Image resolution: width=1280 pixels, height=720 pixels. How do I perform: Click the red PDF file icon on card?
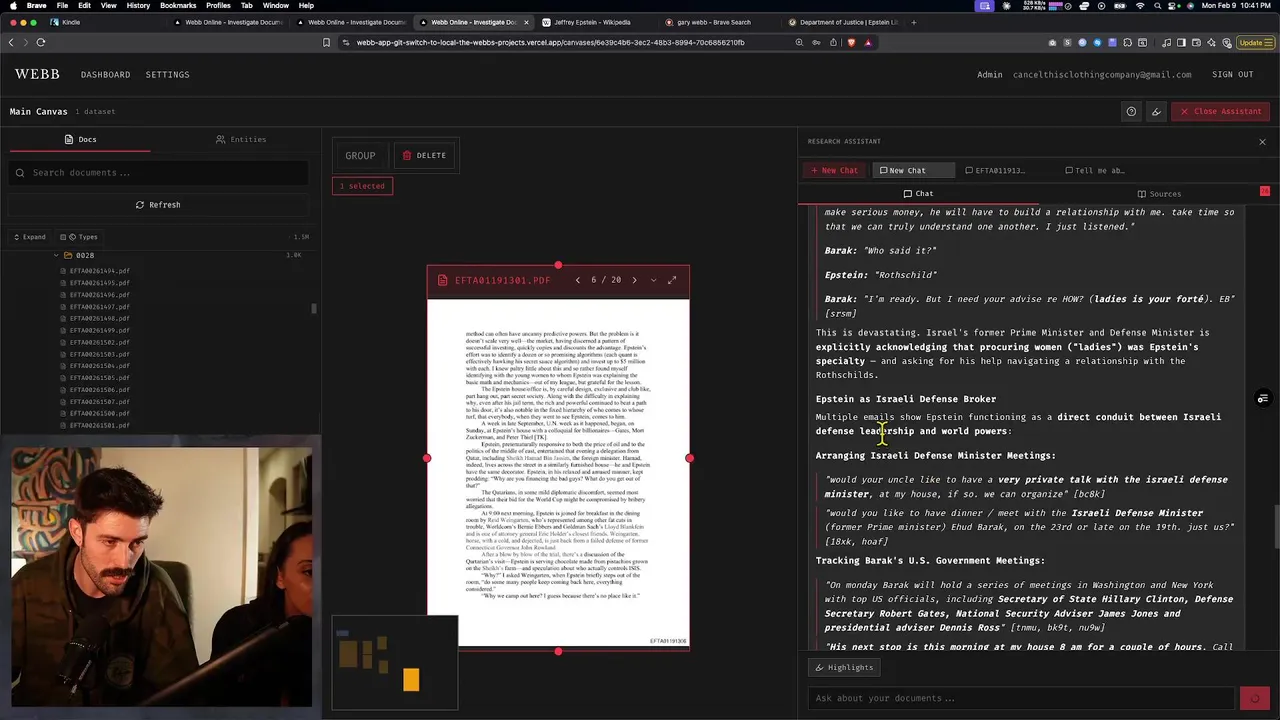[x=442, y=280]
